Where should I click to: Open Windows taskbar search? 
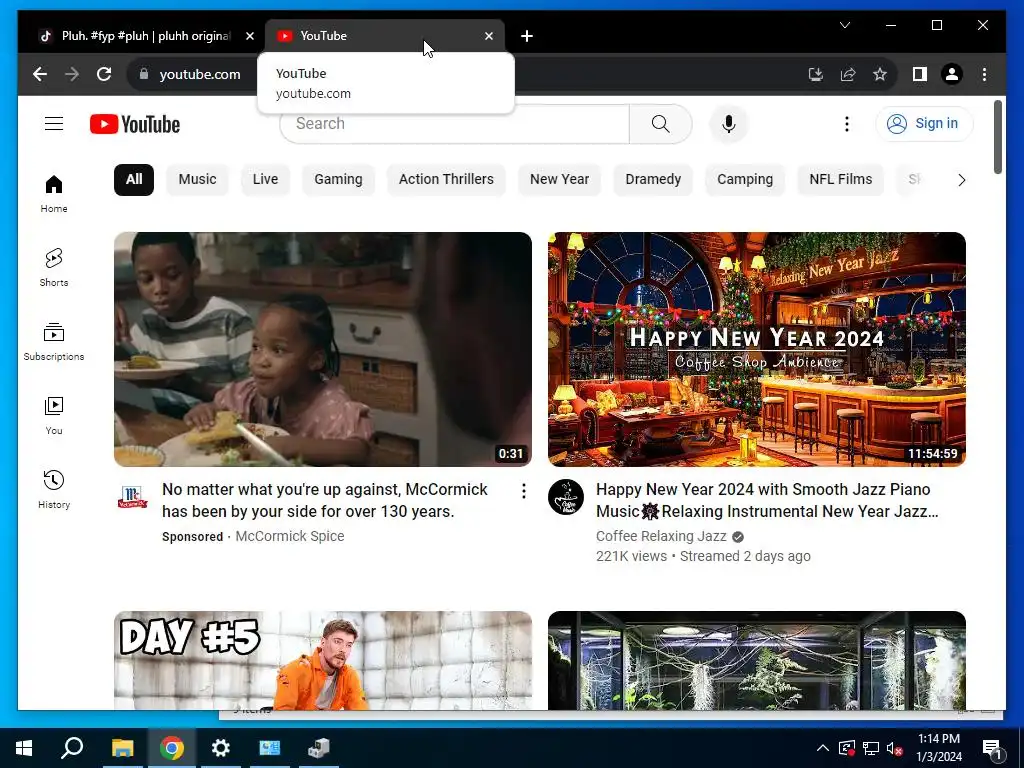click(x=72, y=748)
